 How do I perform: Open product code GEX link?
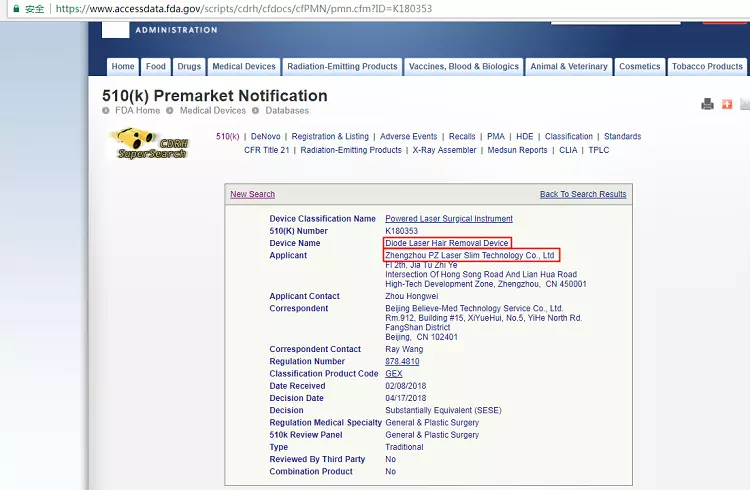(x=394, y=374)
